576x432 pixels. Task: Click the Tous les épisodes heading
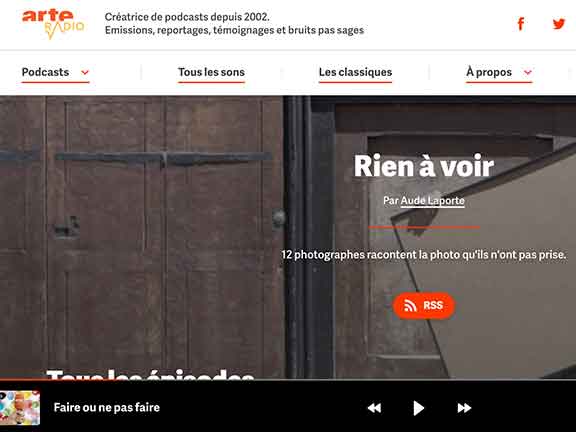(151, 374)
